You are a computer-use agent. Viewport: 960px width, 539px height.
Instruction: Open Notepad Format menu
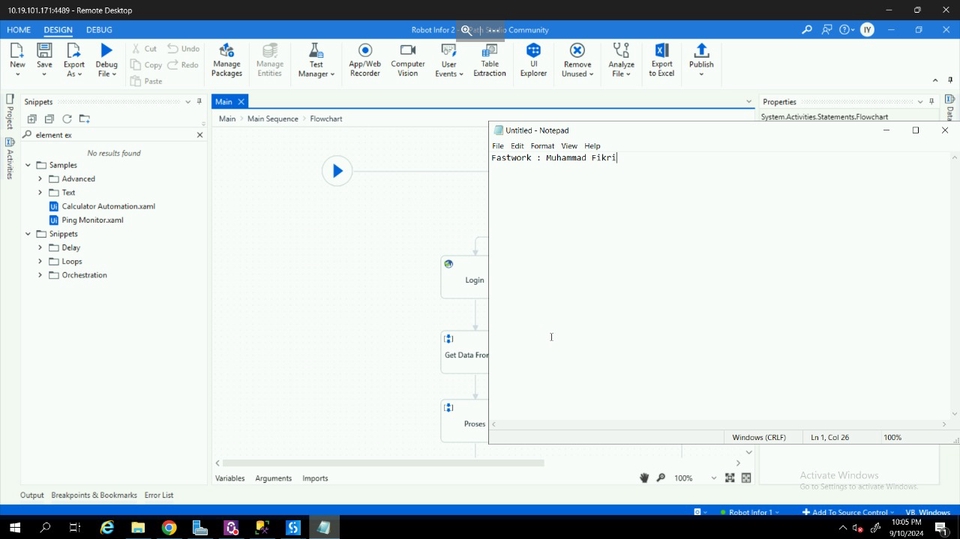pos(542,146)
